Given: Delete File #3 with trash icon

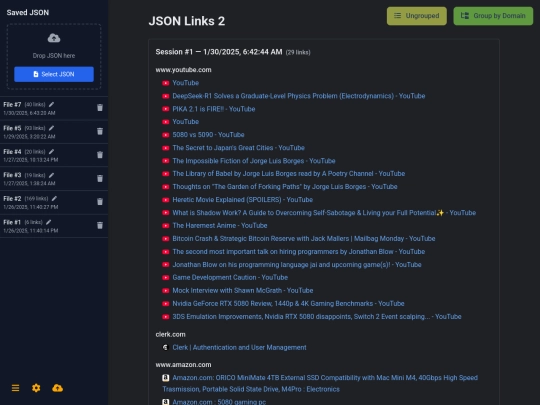Looking at the screenshot, I should coord(100,178).
